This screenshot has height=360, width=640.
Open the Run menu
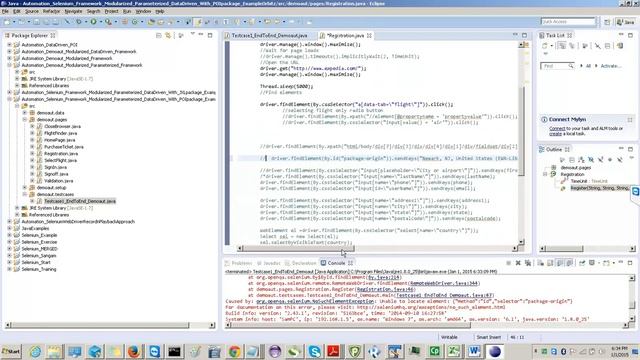[x=127, y=11]
